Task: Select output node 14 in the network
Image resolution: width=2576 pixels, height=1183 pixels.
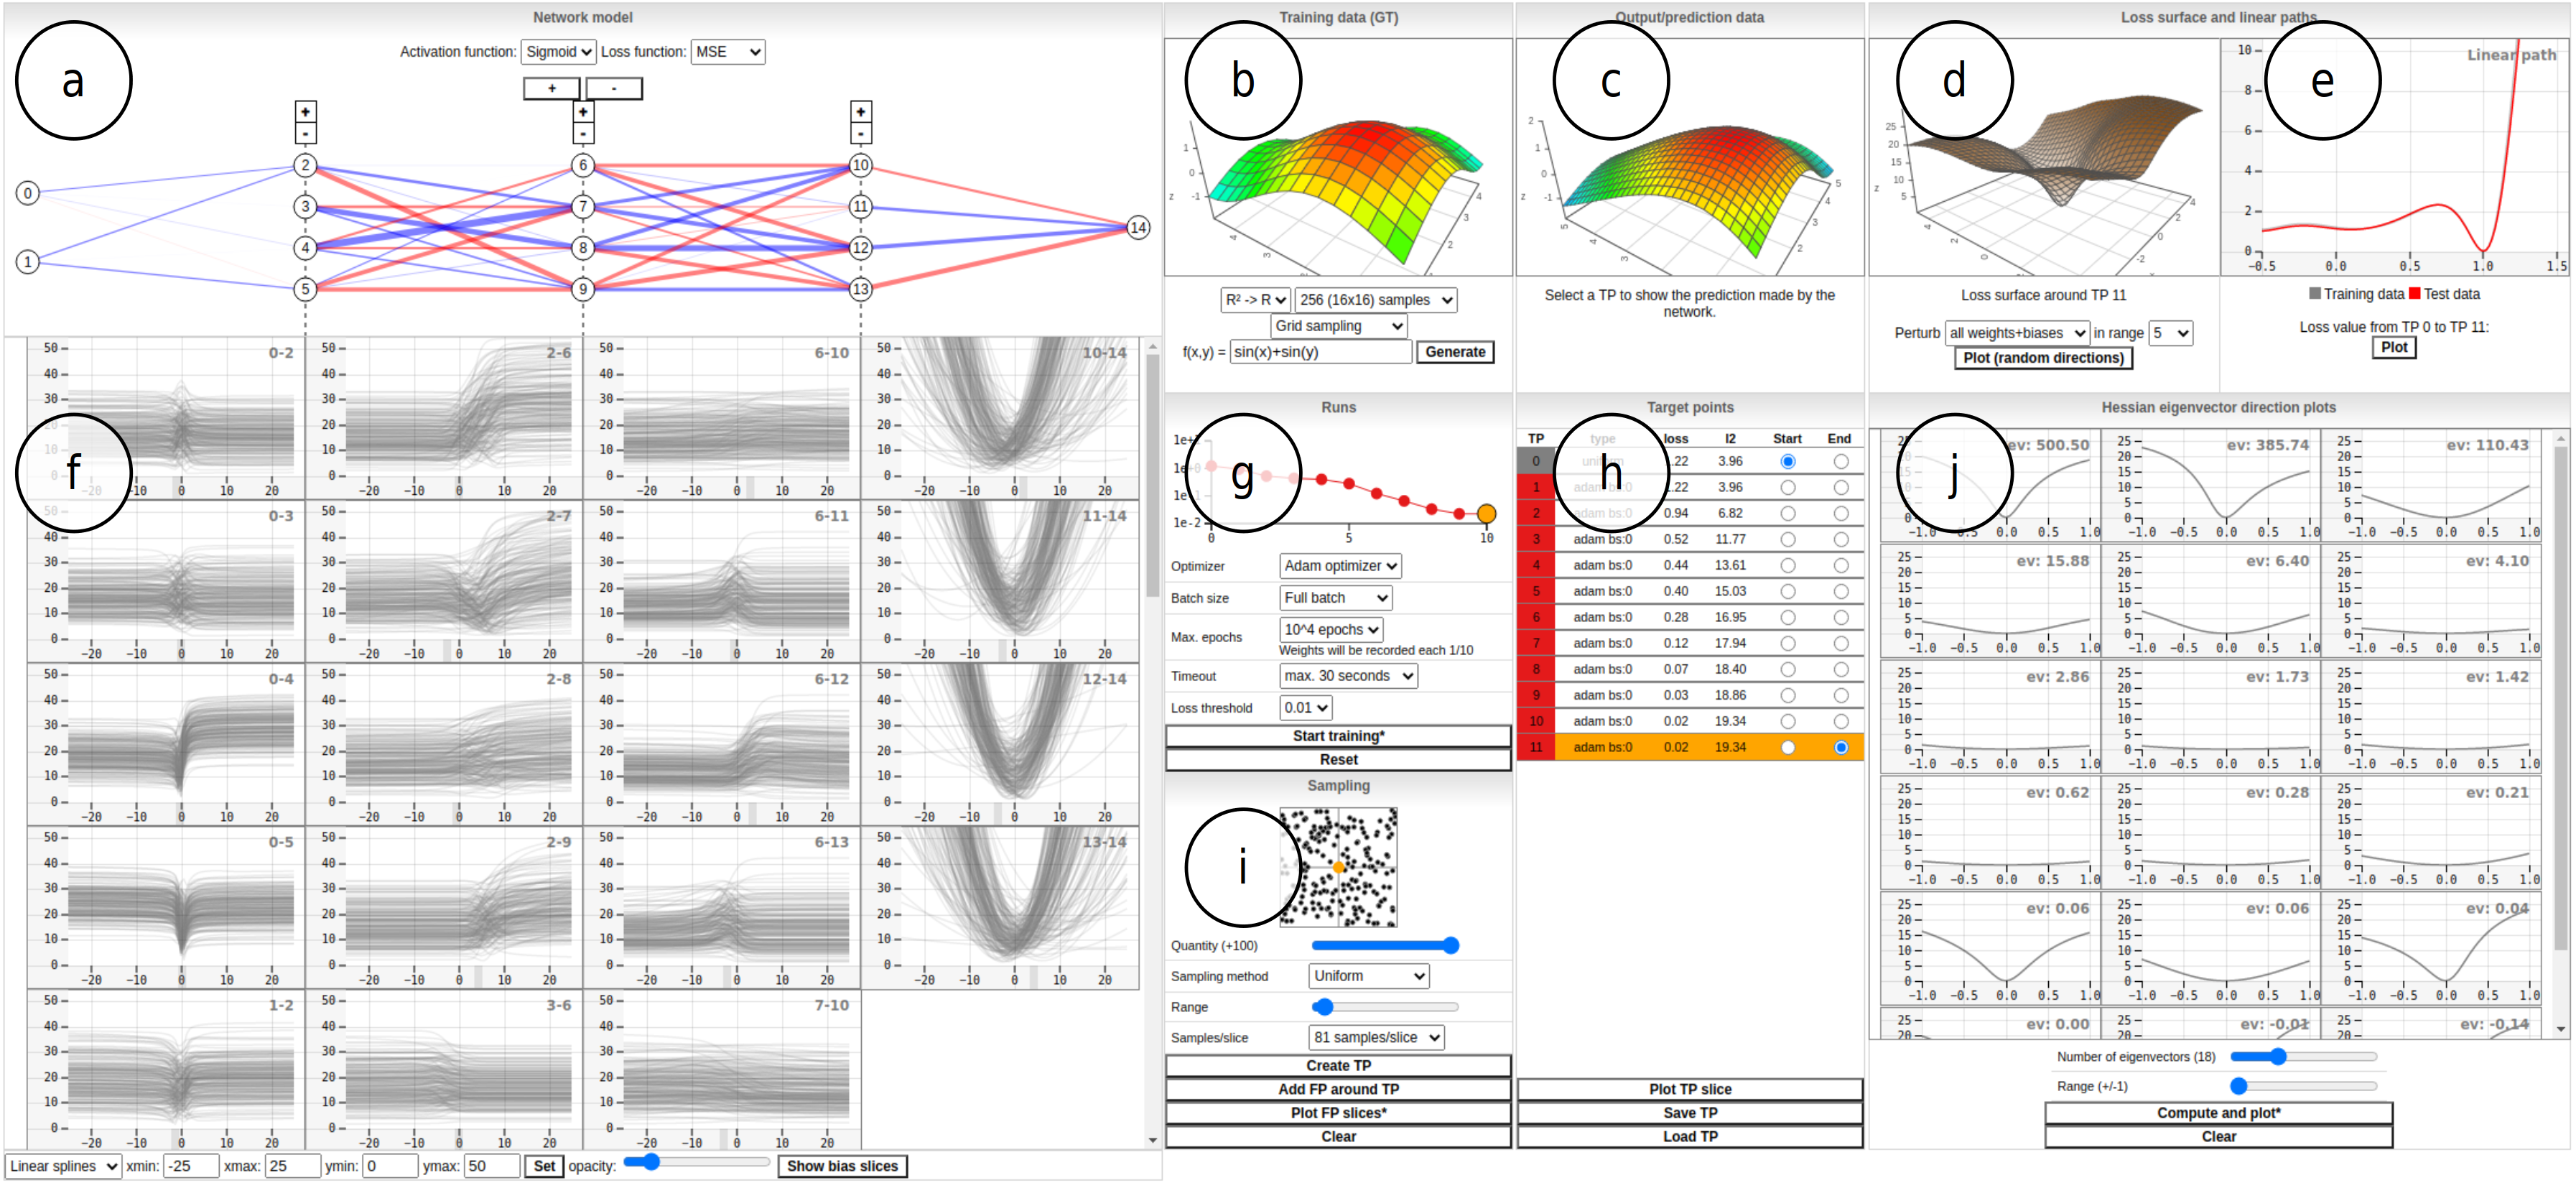Action: point(1138,228)
